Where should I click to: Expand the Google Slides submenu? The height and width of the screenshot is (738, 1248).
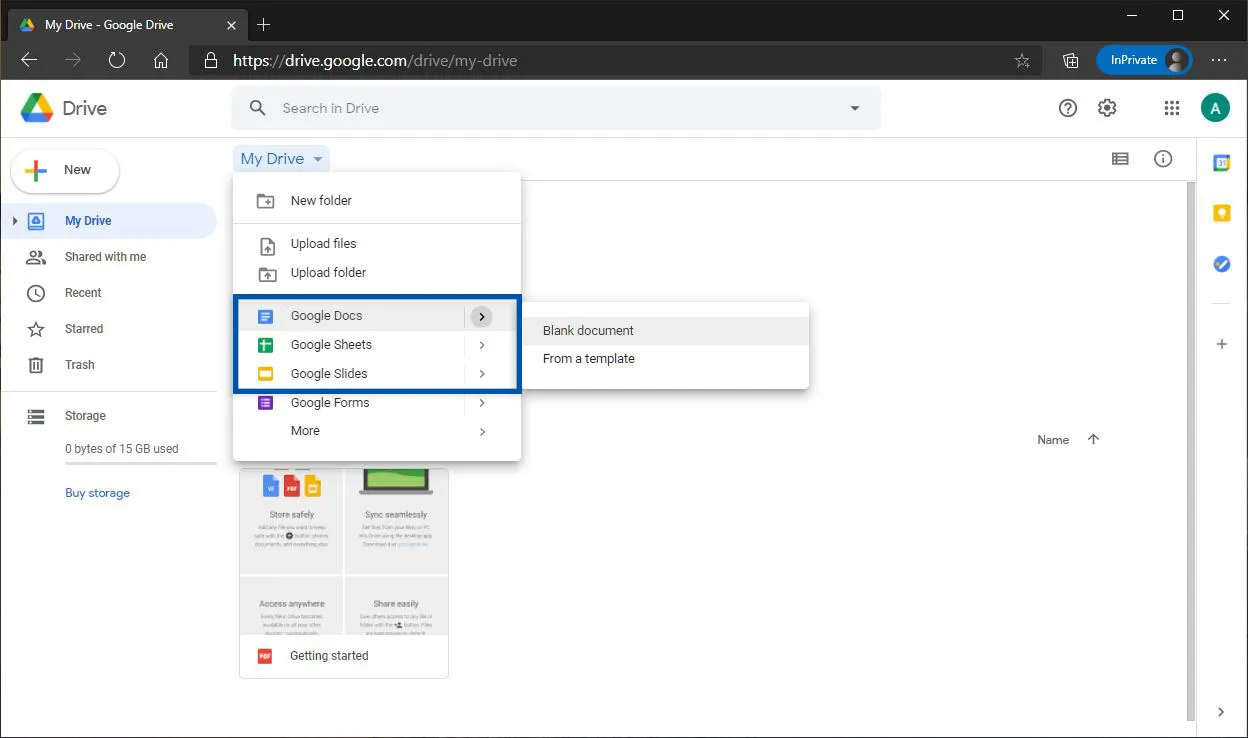pyautogui.click(x=482, y=373)
